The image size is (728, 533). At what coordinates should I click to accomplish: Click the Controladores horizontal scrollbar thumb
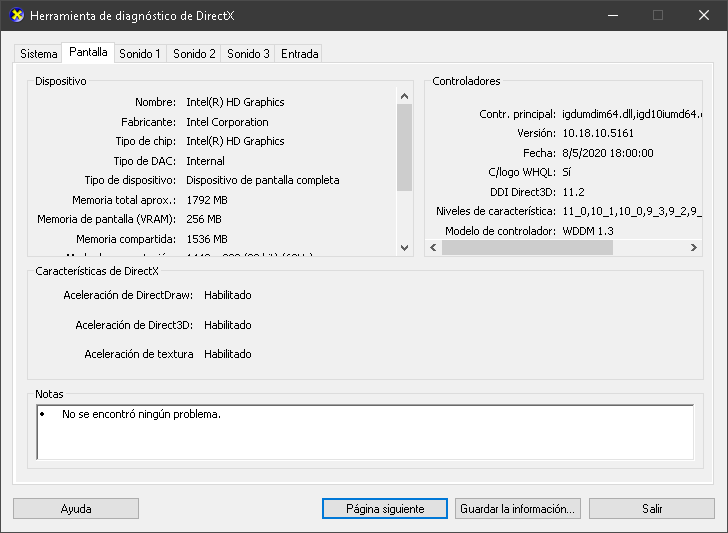click(540, 248)
